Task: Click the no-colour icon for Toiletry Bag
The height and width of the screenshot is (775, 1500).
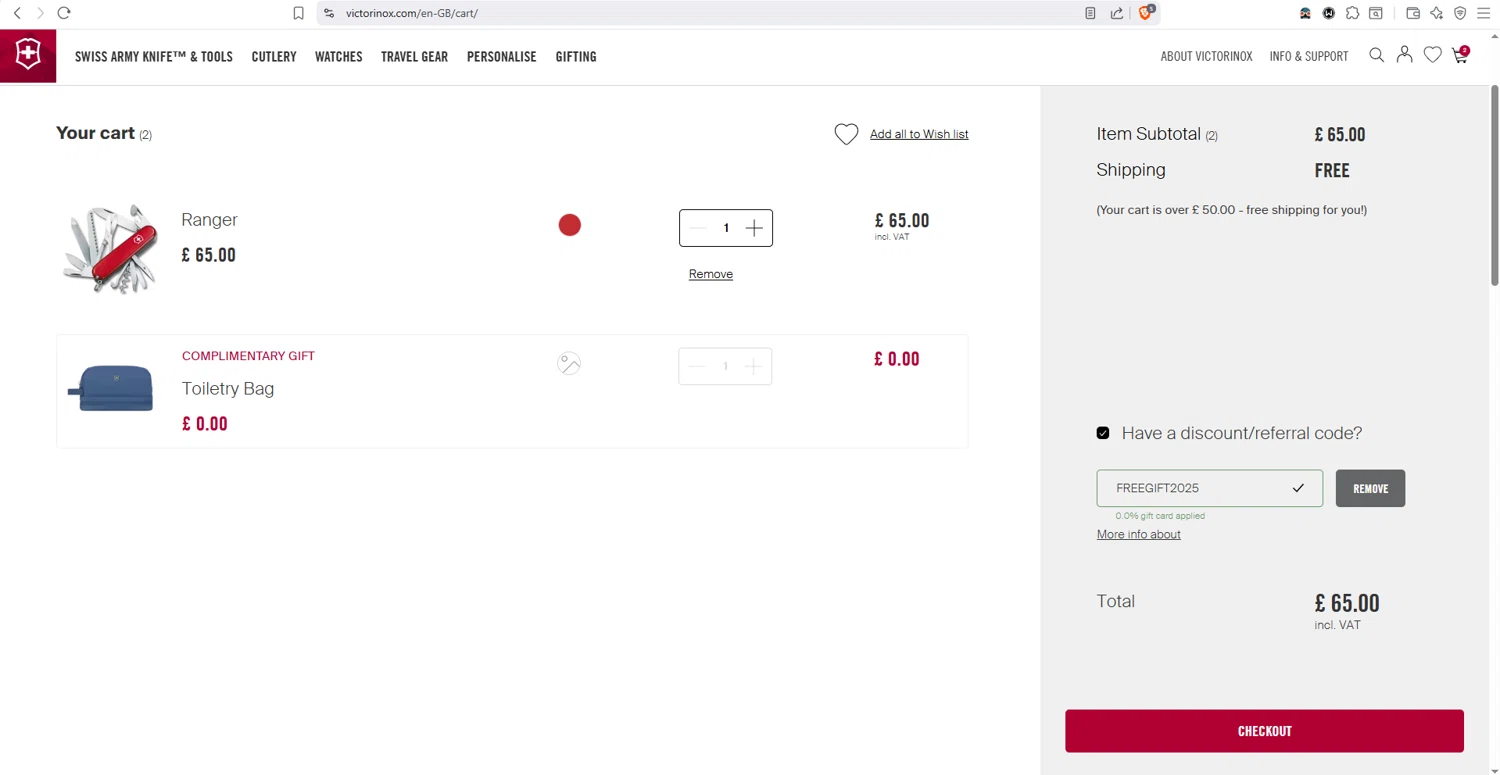Action: click(569, 363)
